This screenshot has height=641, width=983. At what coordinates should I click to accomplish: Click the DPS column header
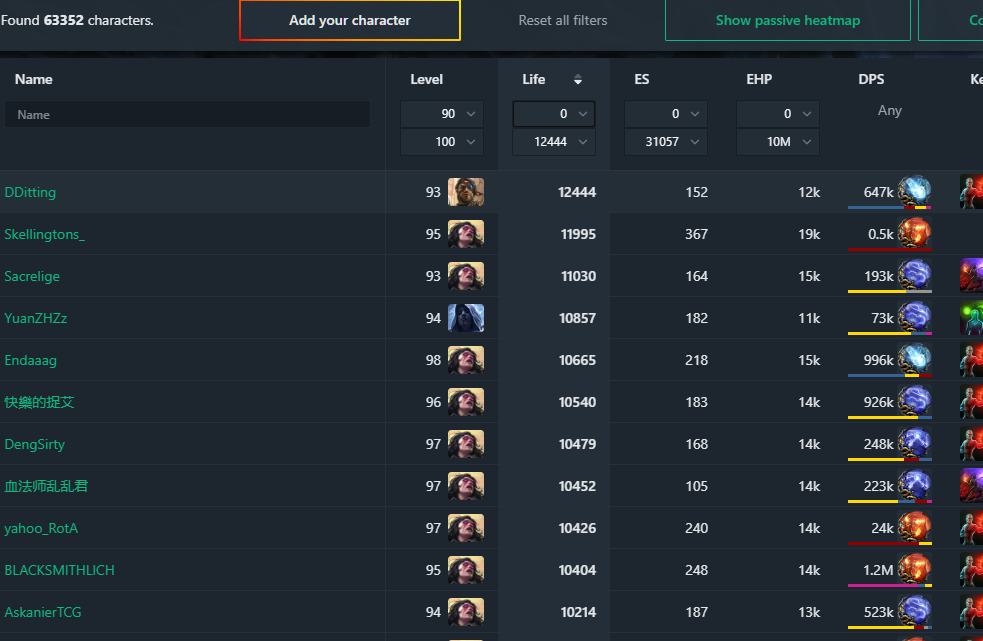click(871, 79)
